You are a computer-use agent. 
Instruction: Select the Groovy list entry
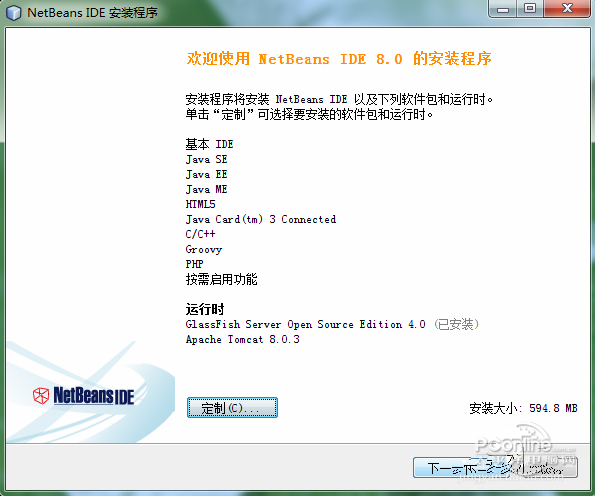tap(204, 249)
